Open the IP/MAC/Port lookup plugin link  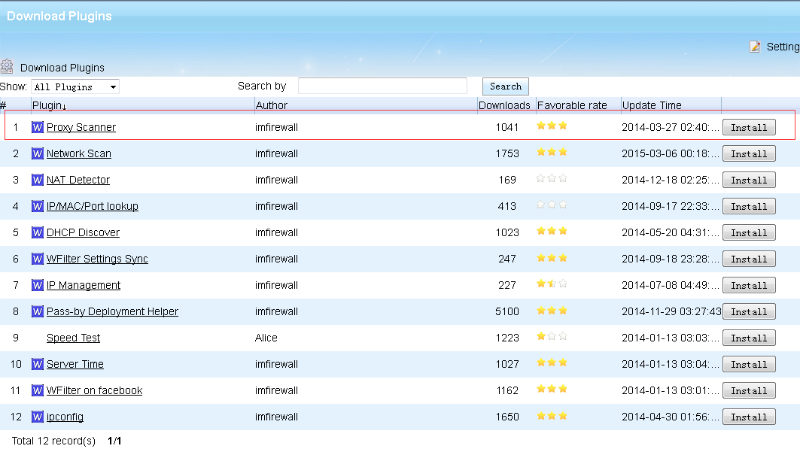click(x=92, y=207)
